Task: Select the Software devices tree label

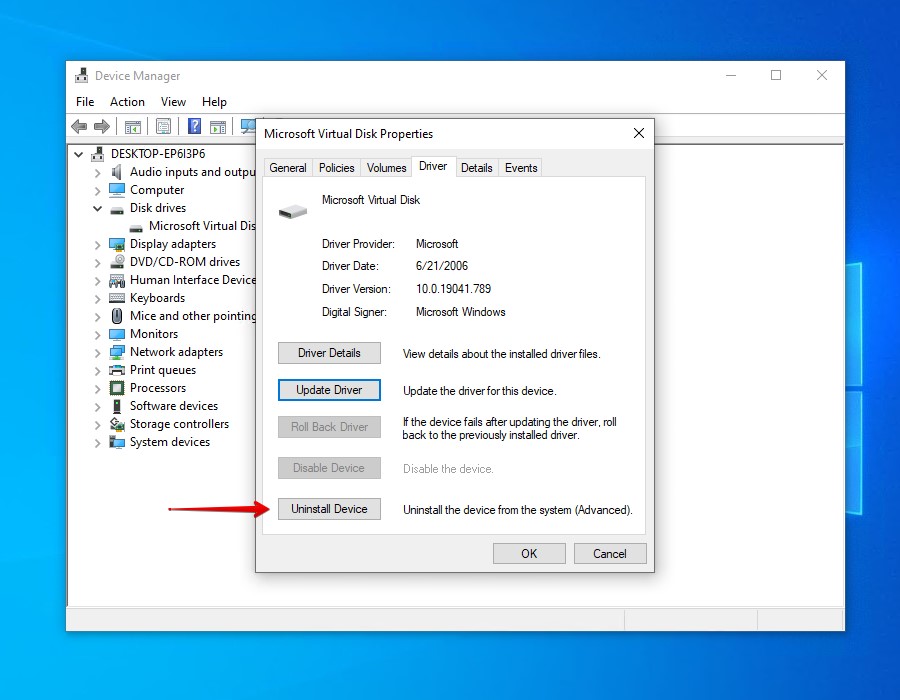Action: pyautogui.click(x=174, y=406)
